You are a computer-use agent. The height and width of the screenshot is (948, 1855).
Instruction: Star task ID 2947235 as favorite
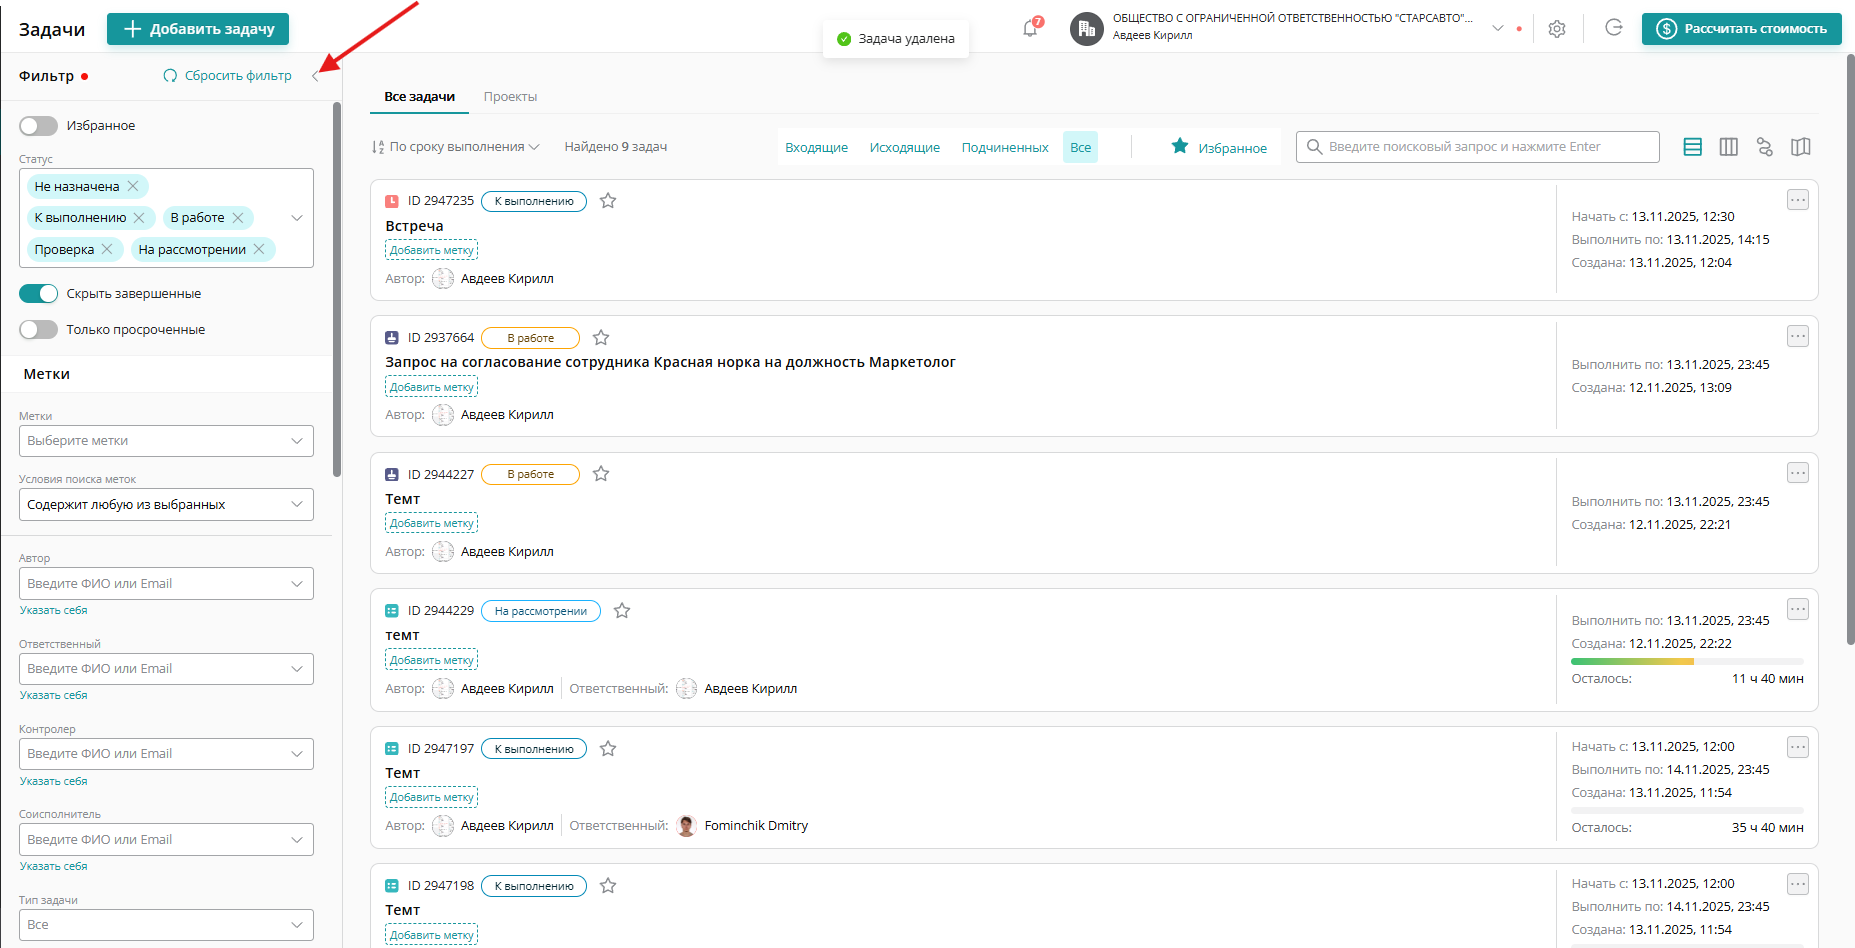(x=608, y=201)
